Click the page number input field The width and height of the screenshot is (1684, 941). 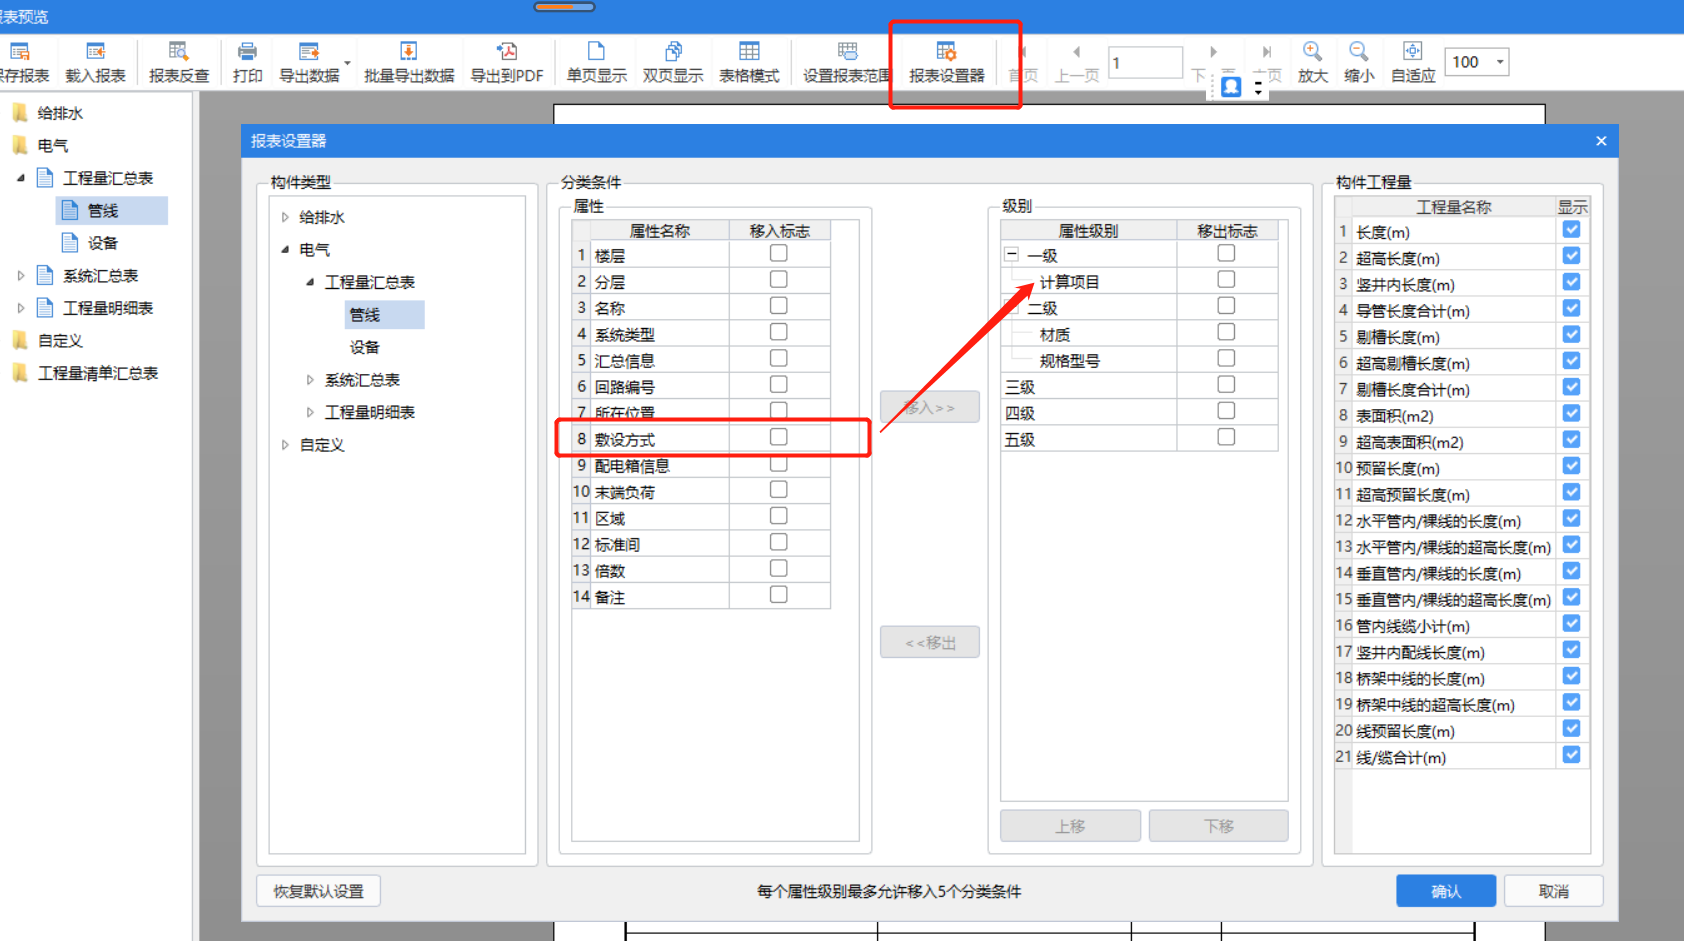pyautogui.click(x=1146, y=62)
